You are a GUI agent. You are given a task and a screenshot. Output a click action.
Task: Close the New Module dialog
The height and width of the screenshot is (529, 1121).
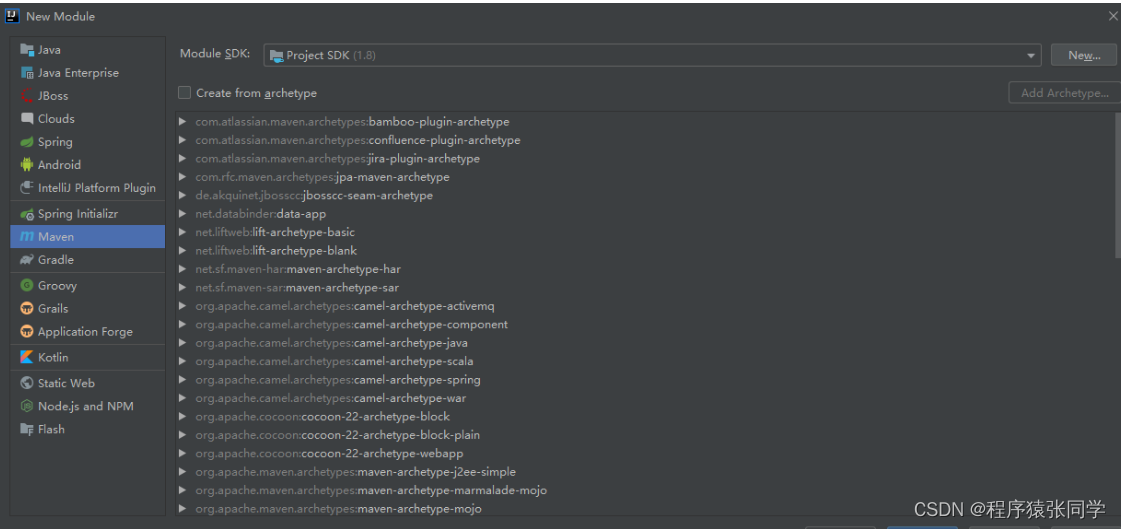1112,16
